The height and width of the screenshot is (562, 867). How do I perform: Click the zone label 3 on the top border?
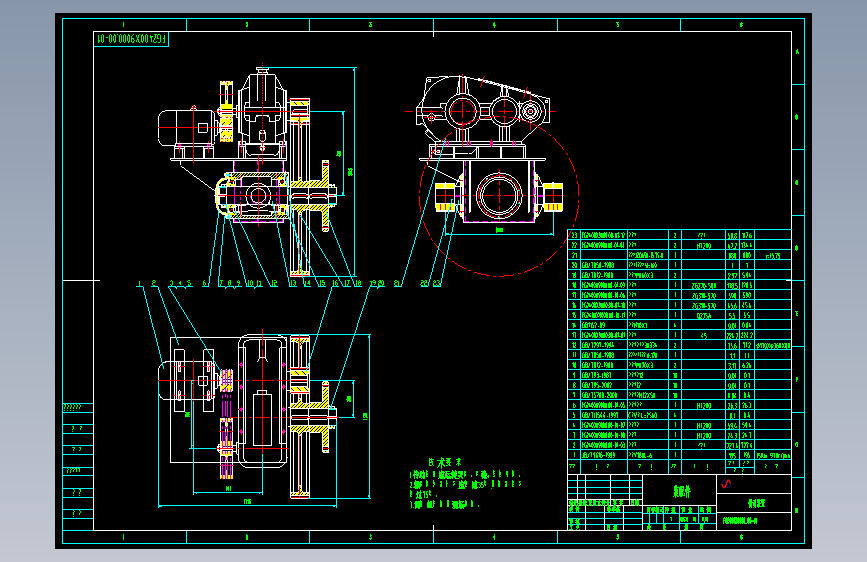point(370,25)
